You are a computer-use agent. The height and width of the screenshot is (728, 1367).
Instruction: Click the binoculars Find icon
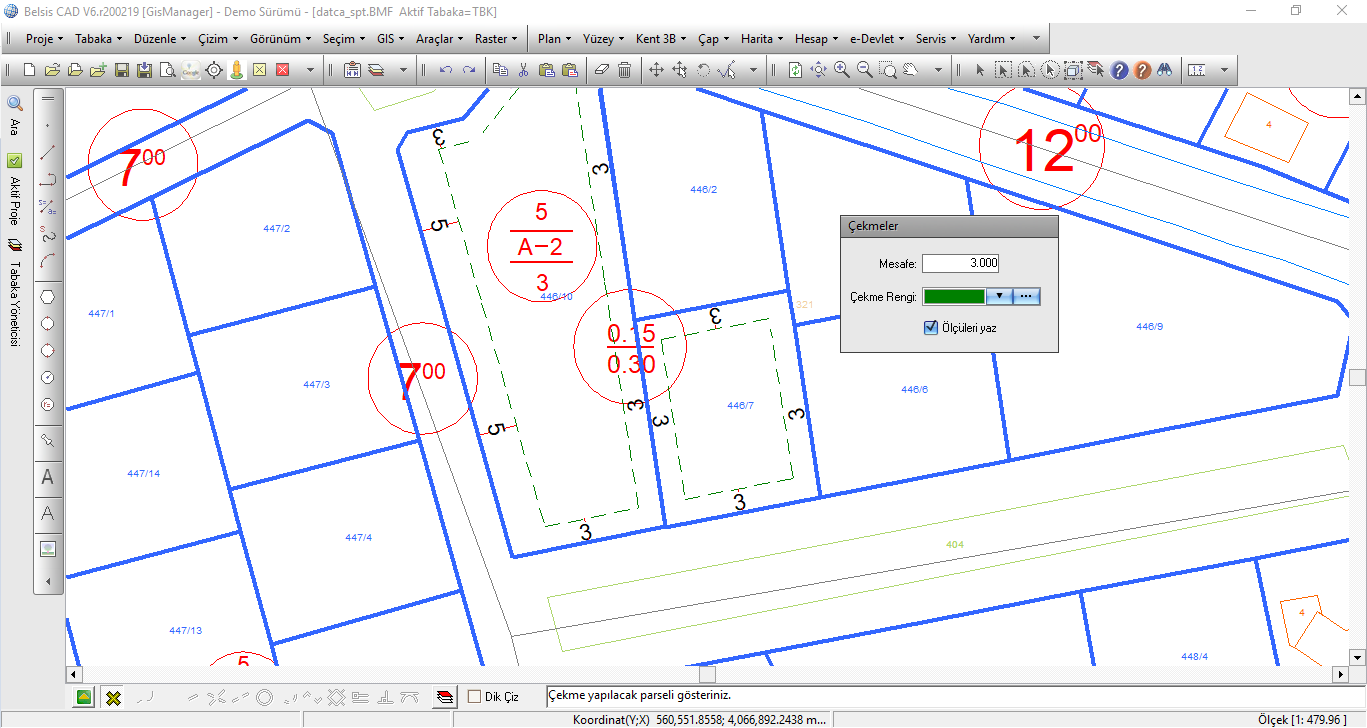pyautogui.click(x=1164, y=70)
